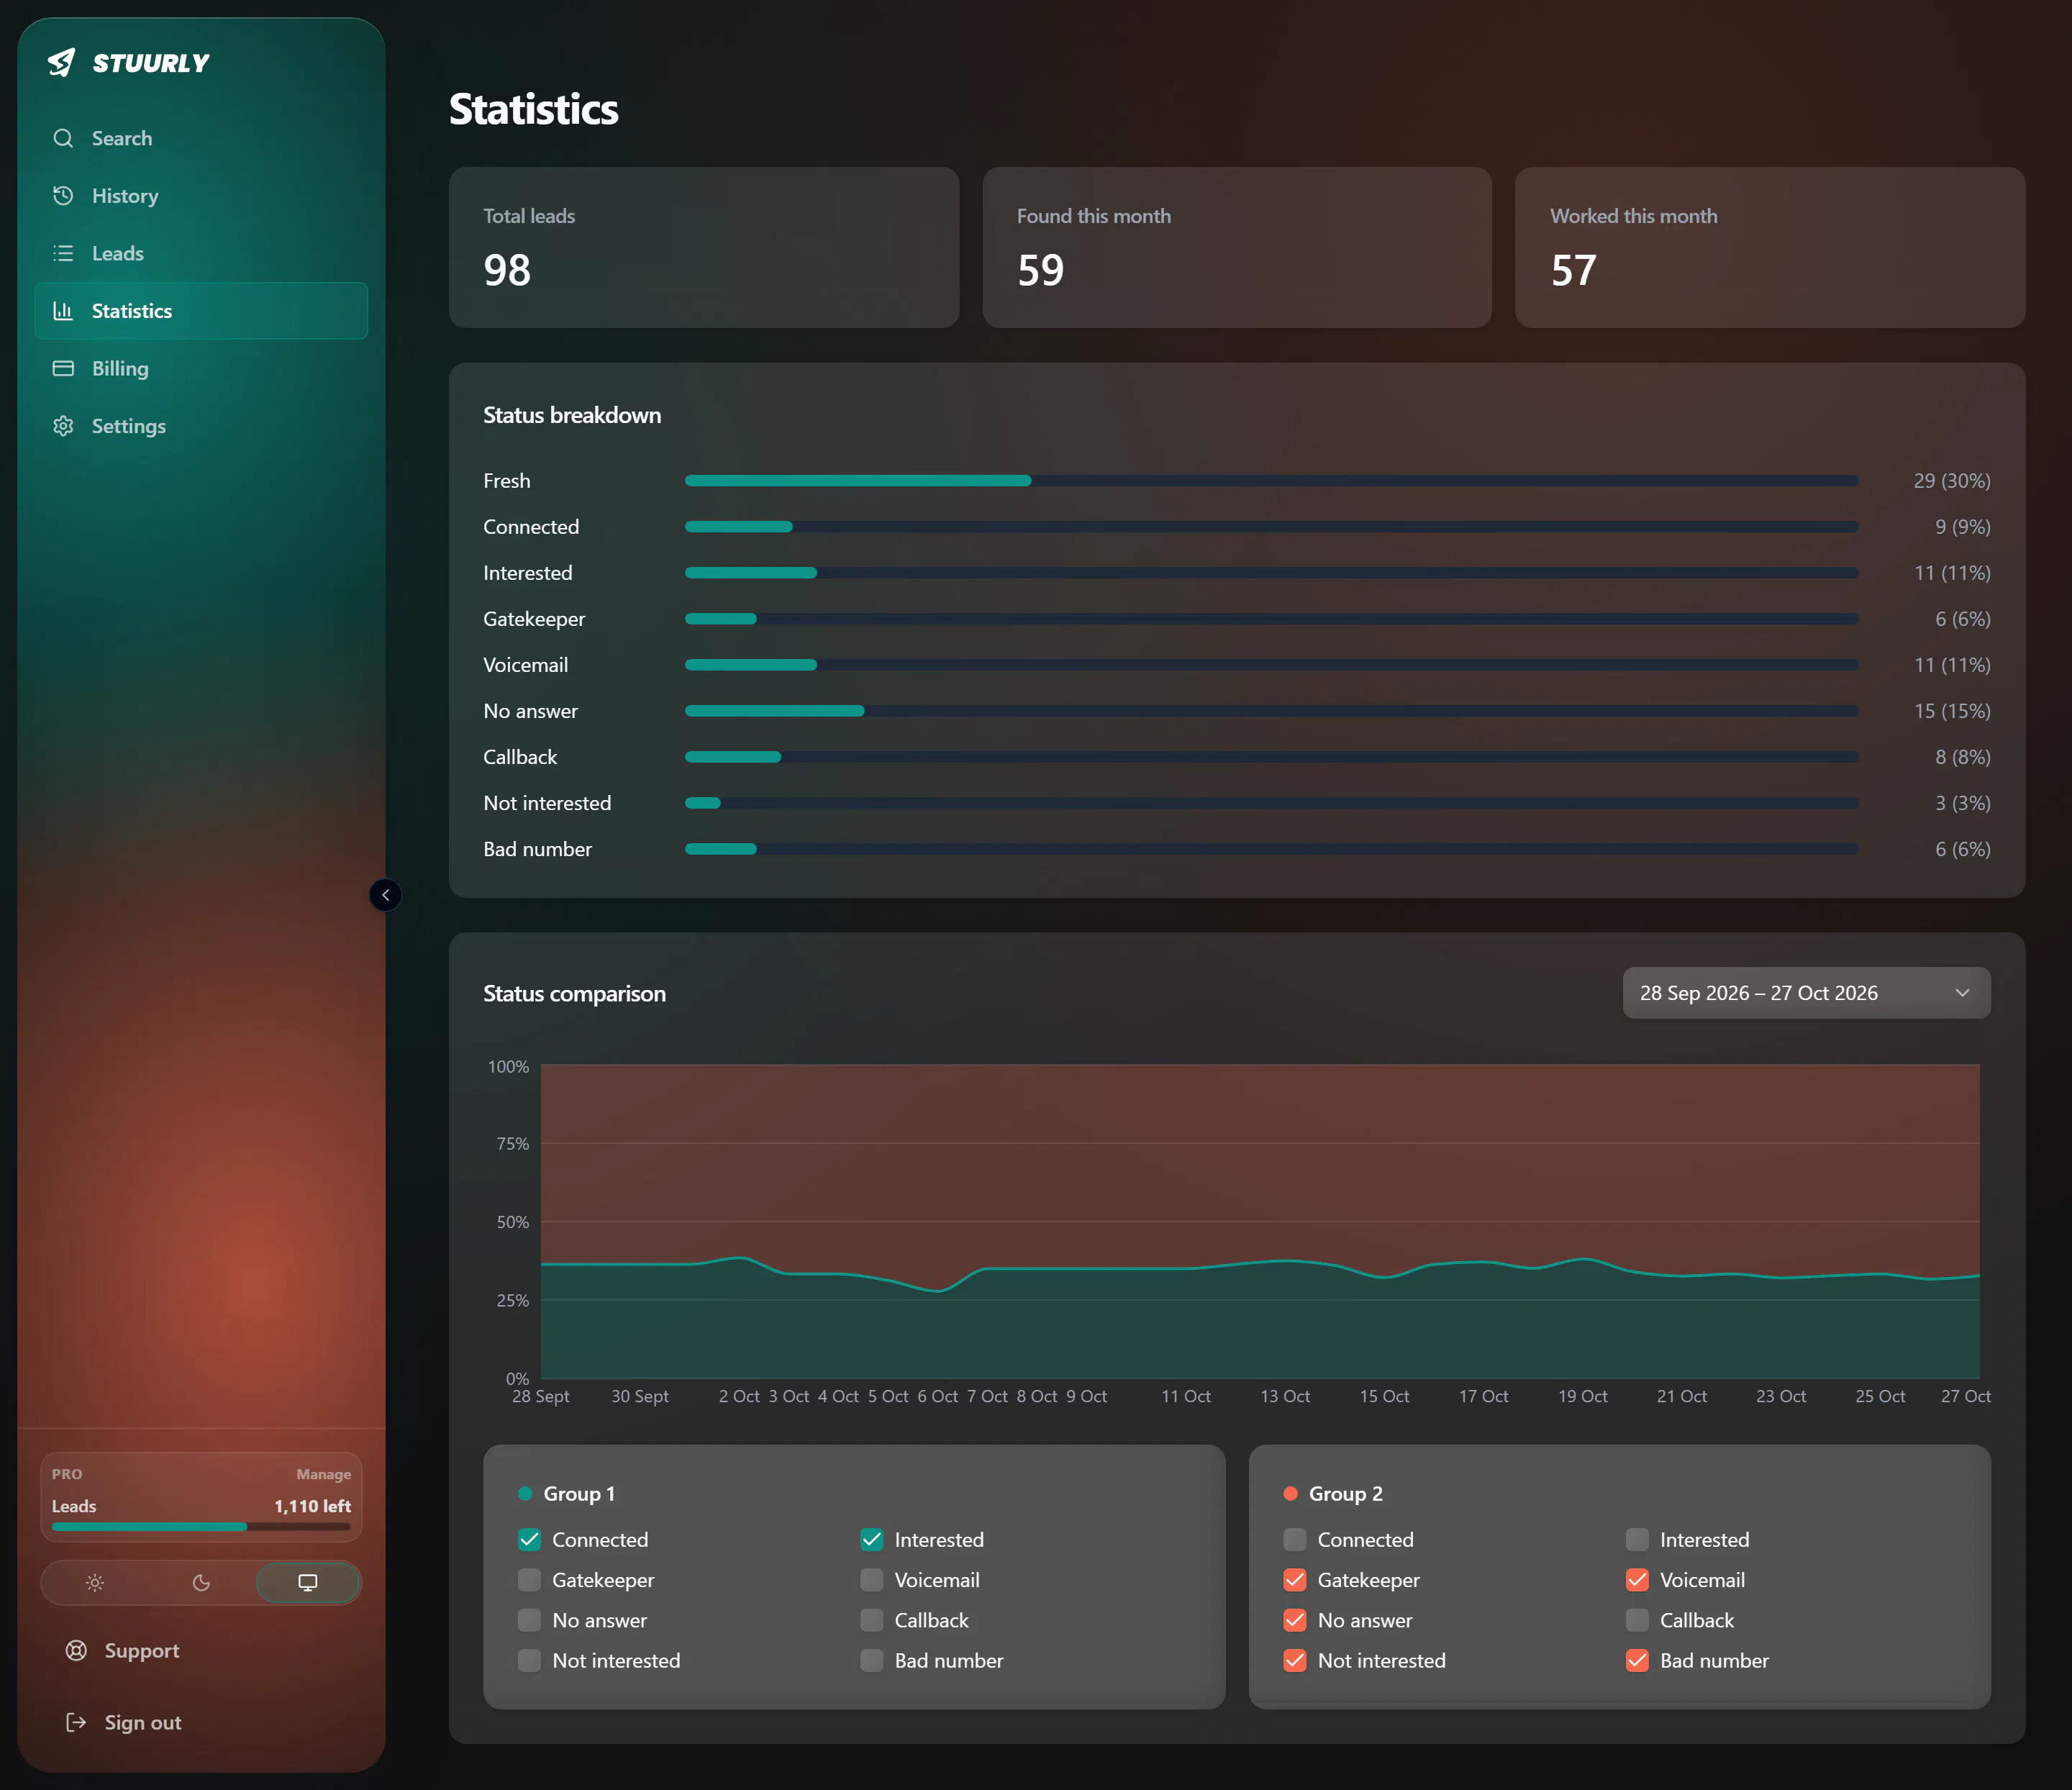
Task: Click Manage link in PRO plan card
Action: [x=323, y=1474]
